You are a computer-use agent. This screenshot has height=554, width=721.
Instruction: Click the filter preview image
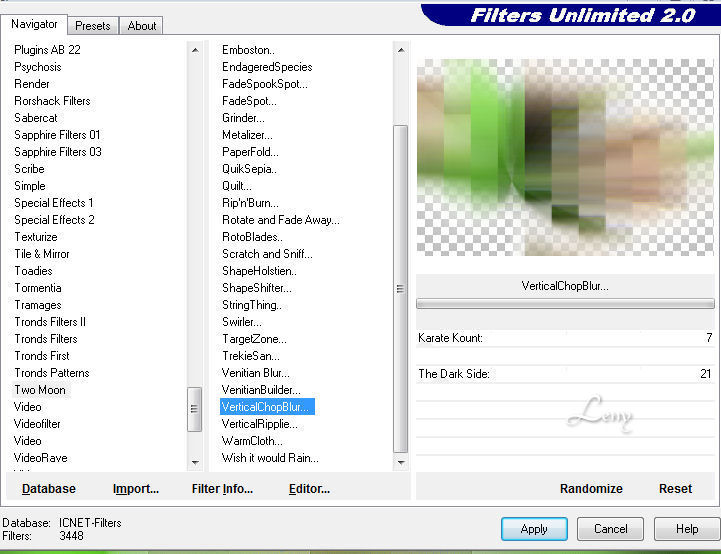[x=565, y=157]
